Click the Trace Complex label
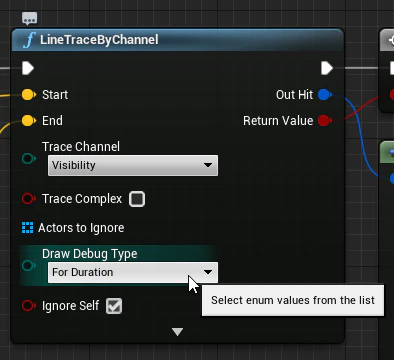394x360 pixels. click(x=82, y=199)
